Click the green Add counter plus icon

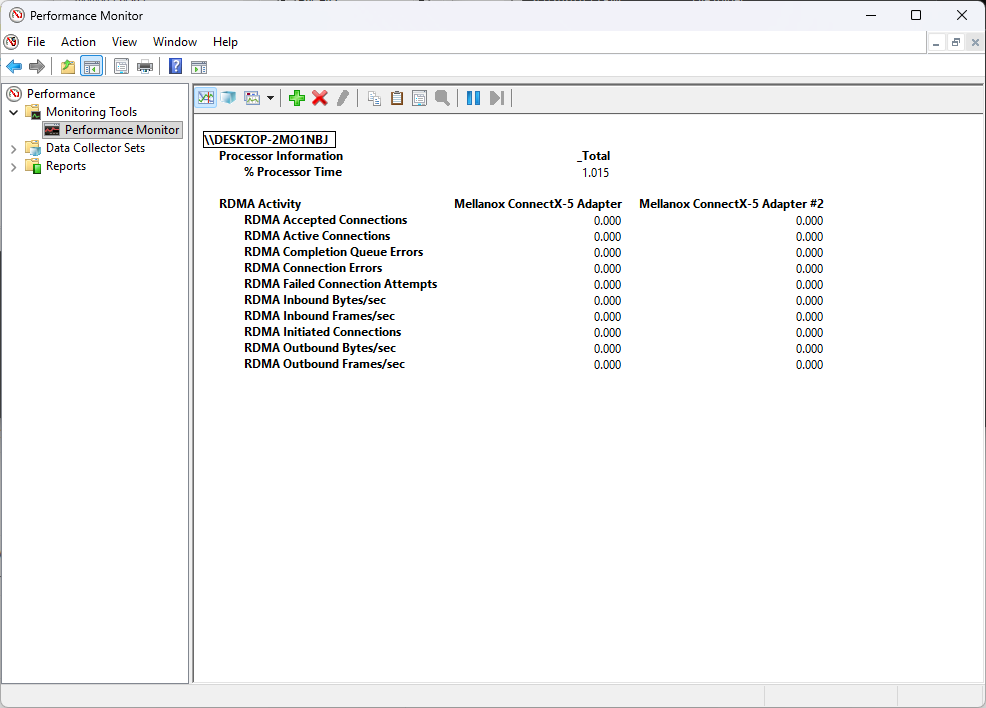[x=297, y=98]
